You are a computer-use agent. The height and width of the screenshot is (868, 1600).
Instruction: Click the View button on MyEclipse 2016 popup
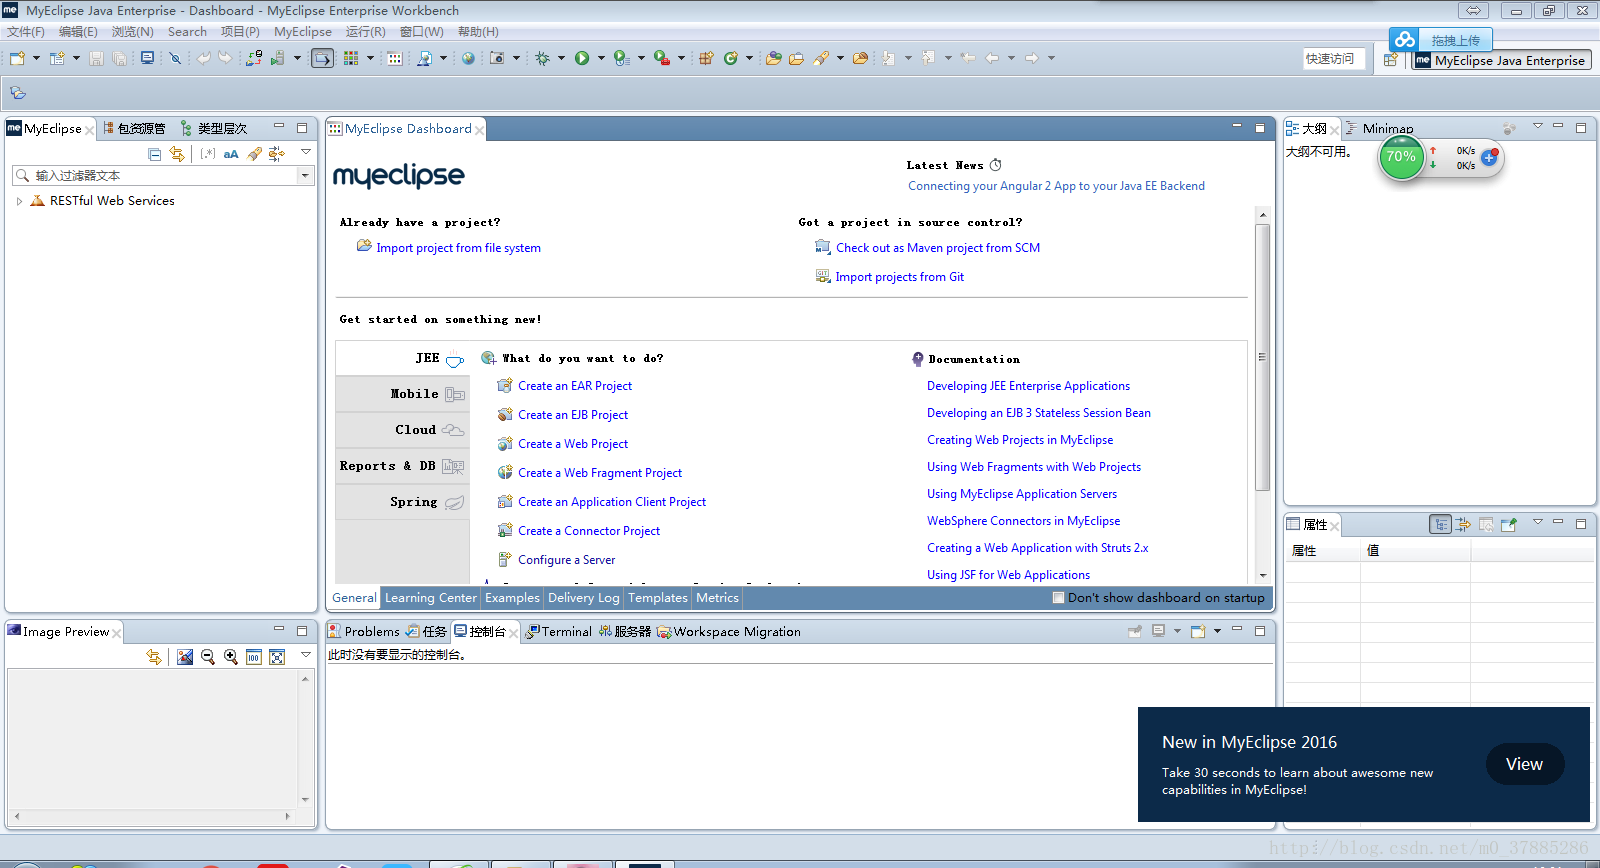coord(1524,764)
